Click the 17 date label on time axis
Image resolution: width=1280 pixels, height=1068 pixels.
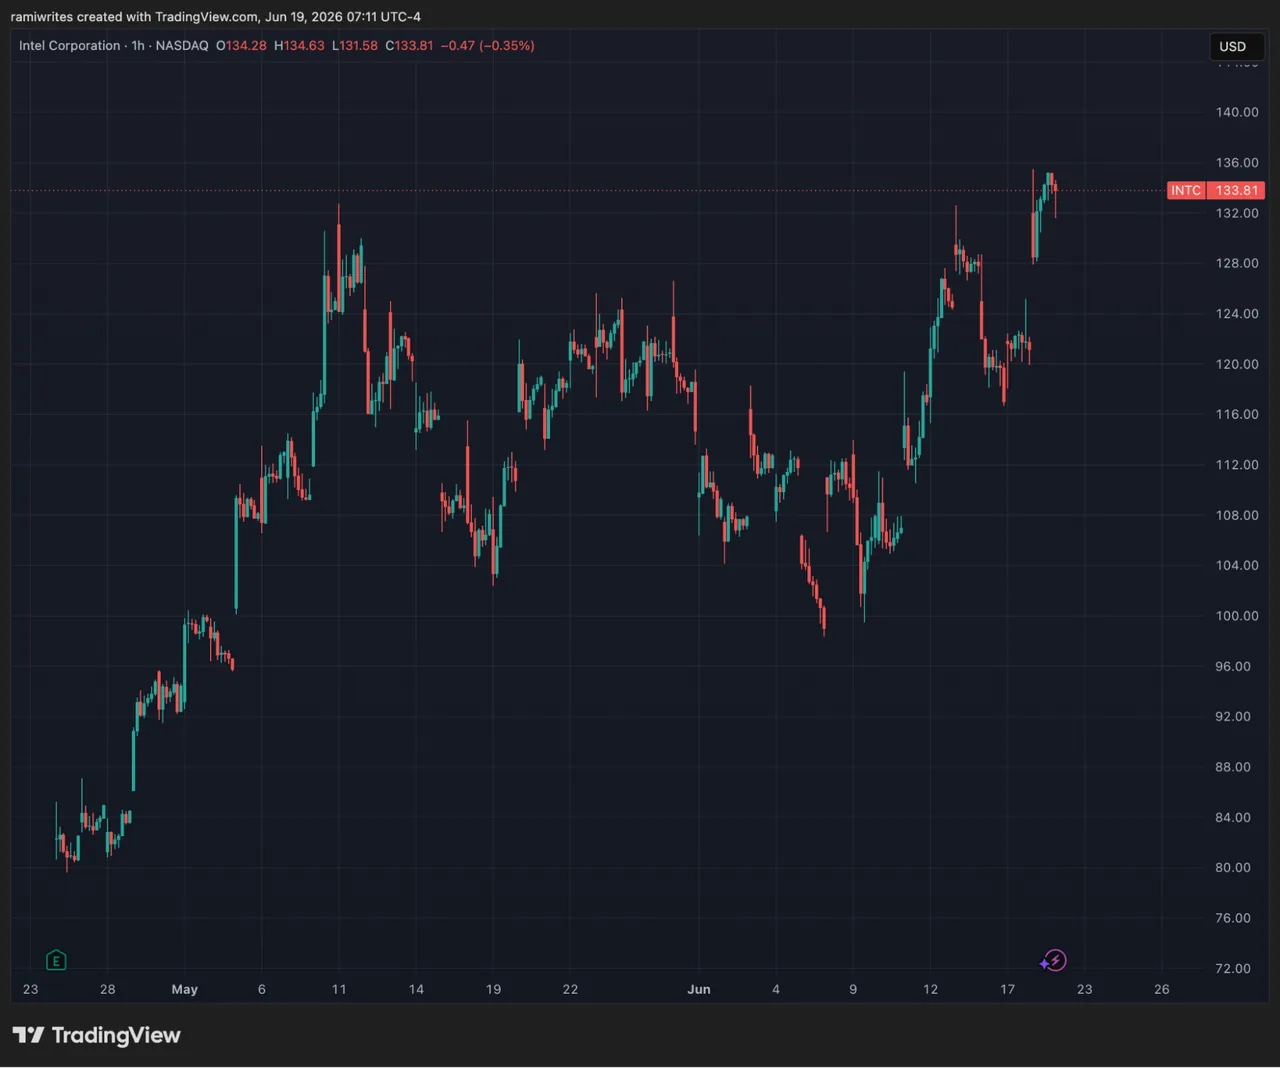[x=1007, y=989]
